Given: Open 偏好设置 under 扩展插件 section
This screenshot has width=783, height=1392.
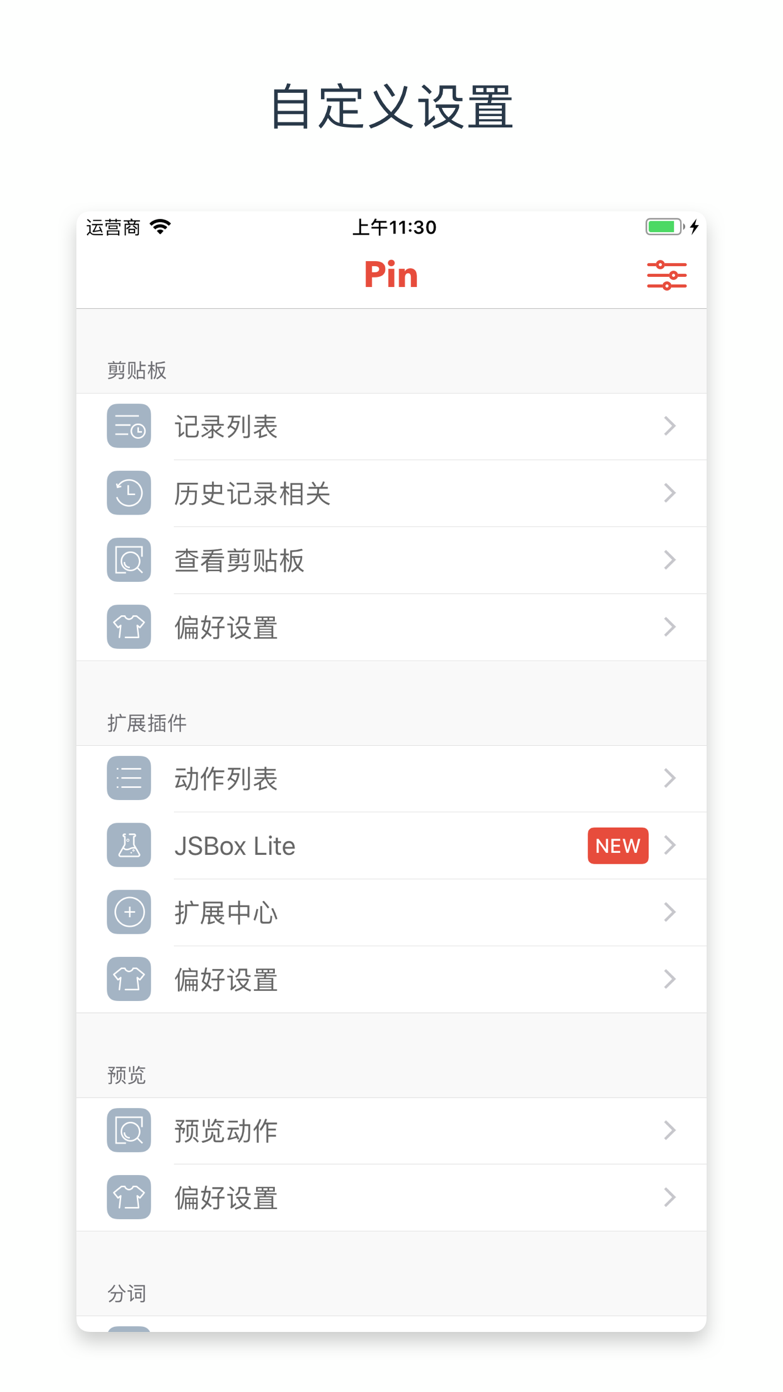Looking at the screenshot, I should click(226, 980).
